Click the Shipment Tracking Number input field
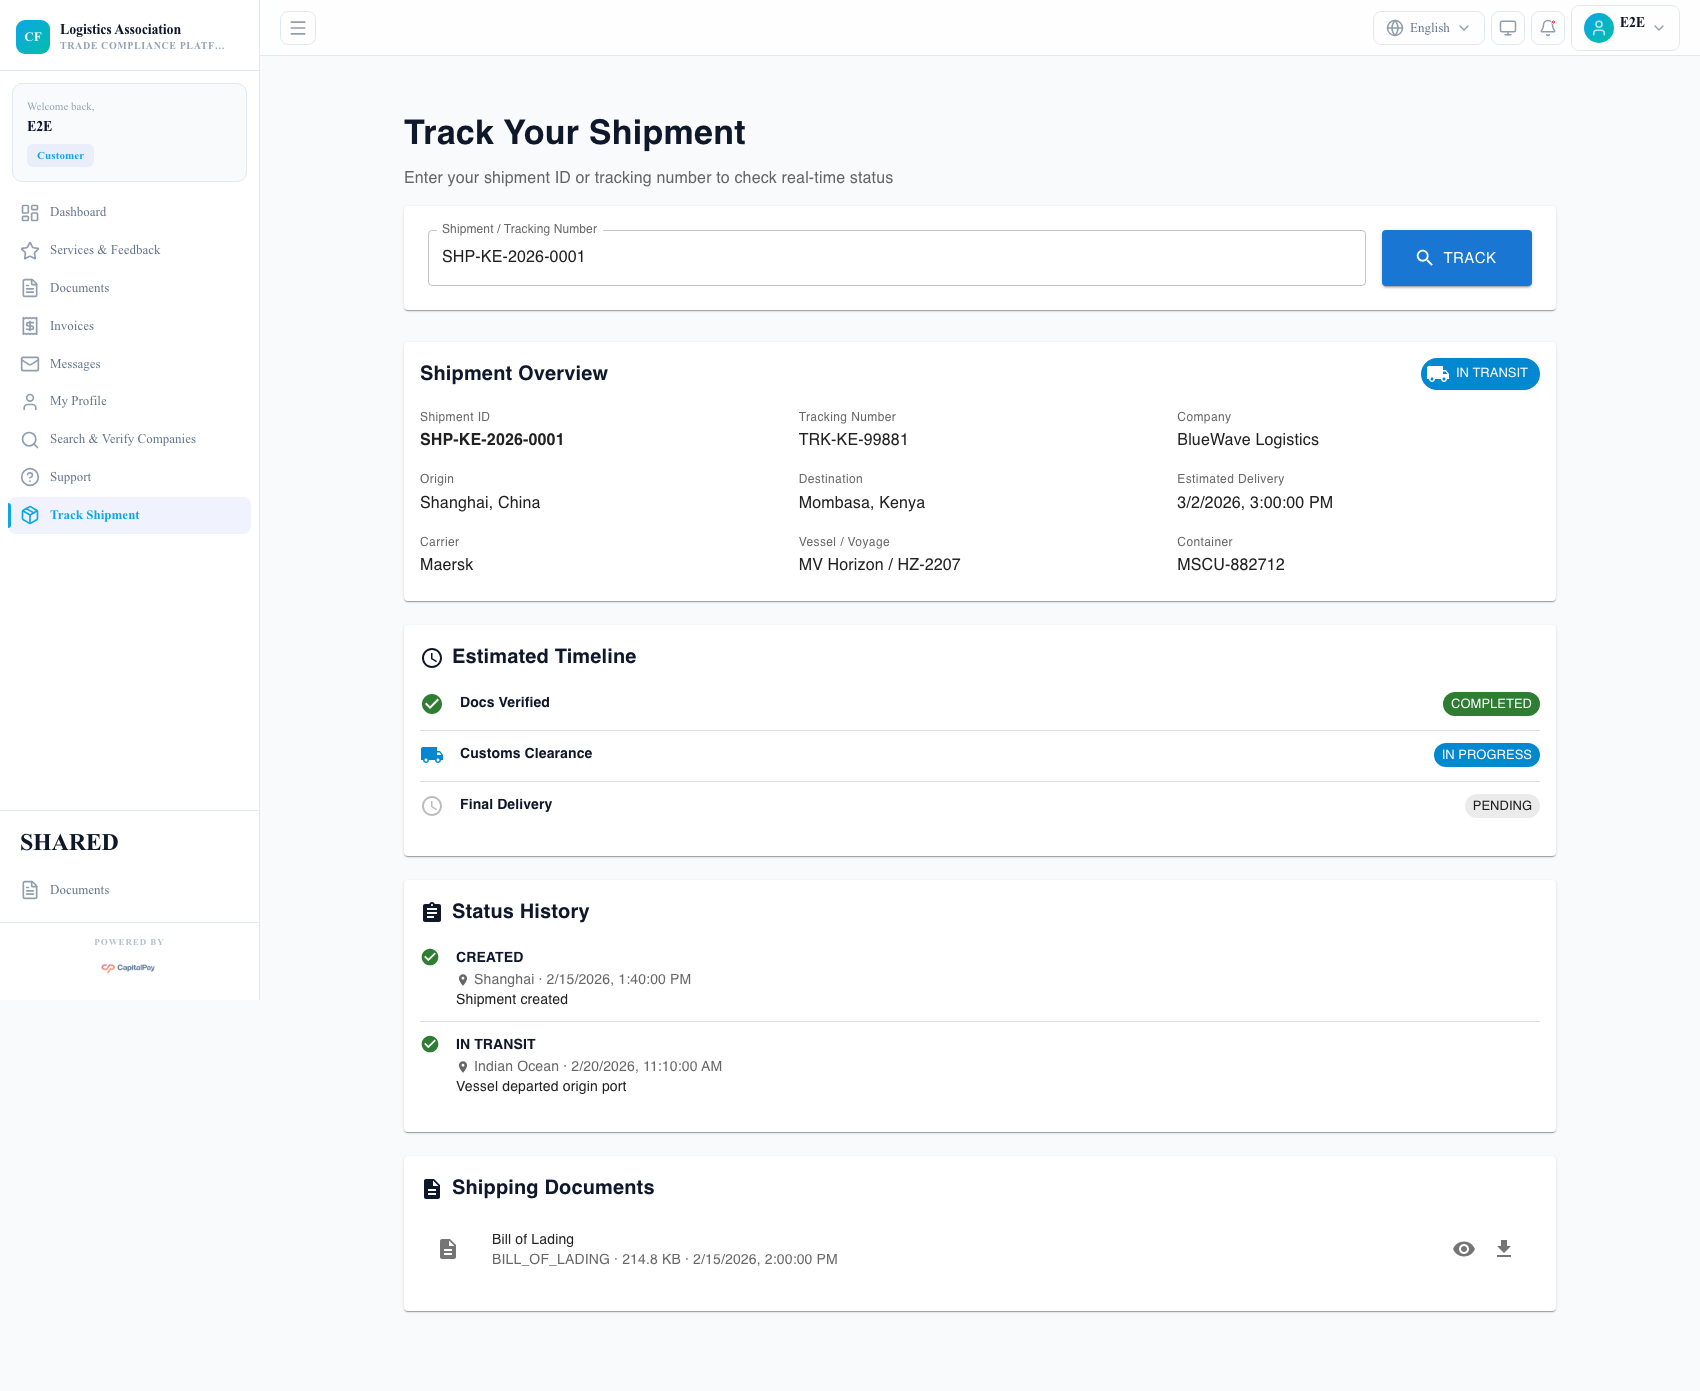 896,257
